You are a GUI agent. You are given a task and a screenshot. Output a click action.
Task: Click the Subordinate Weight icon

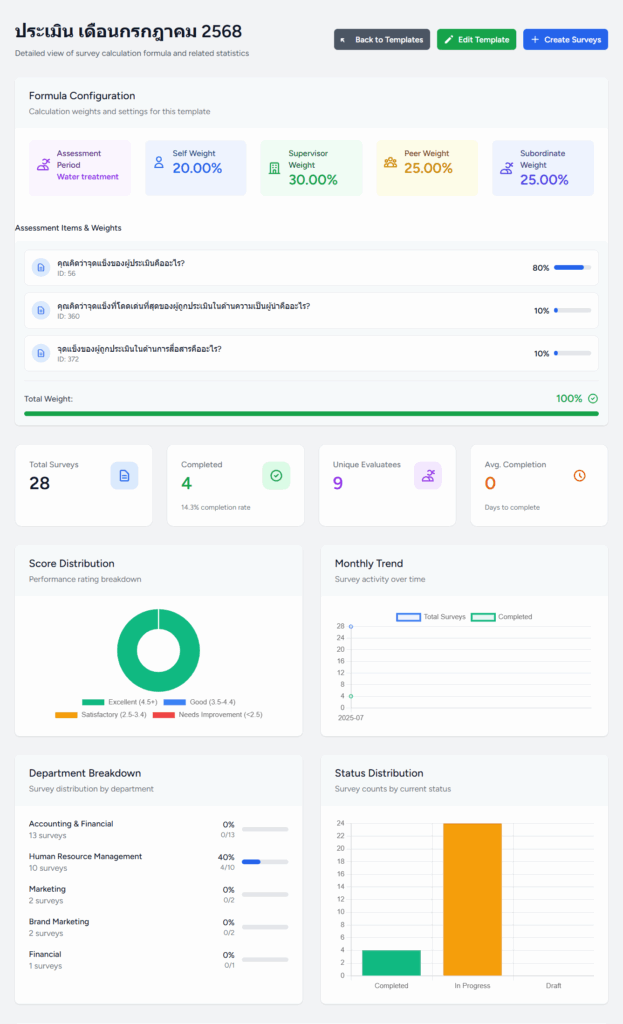tap(505, 167)
